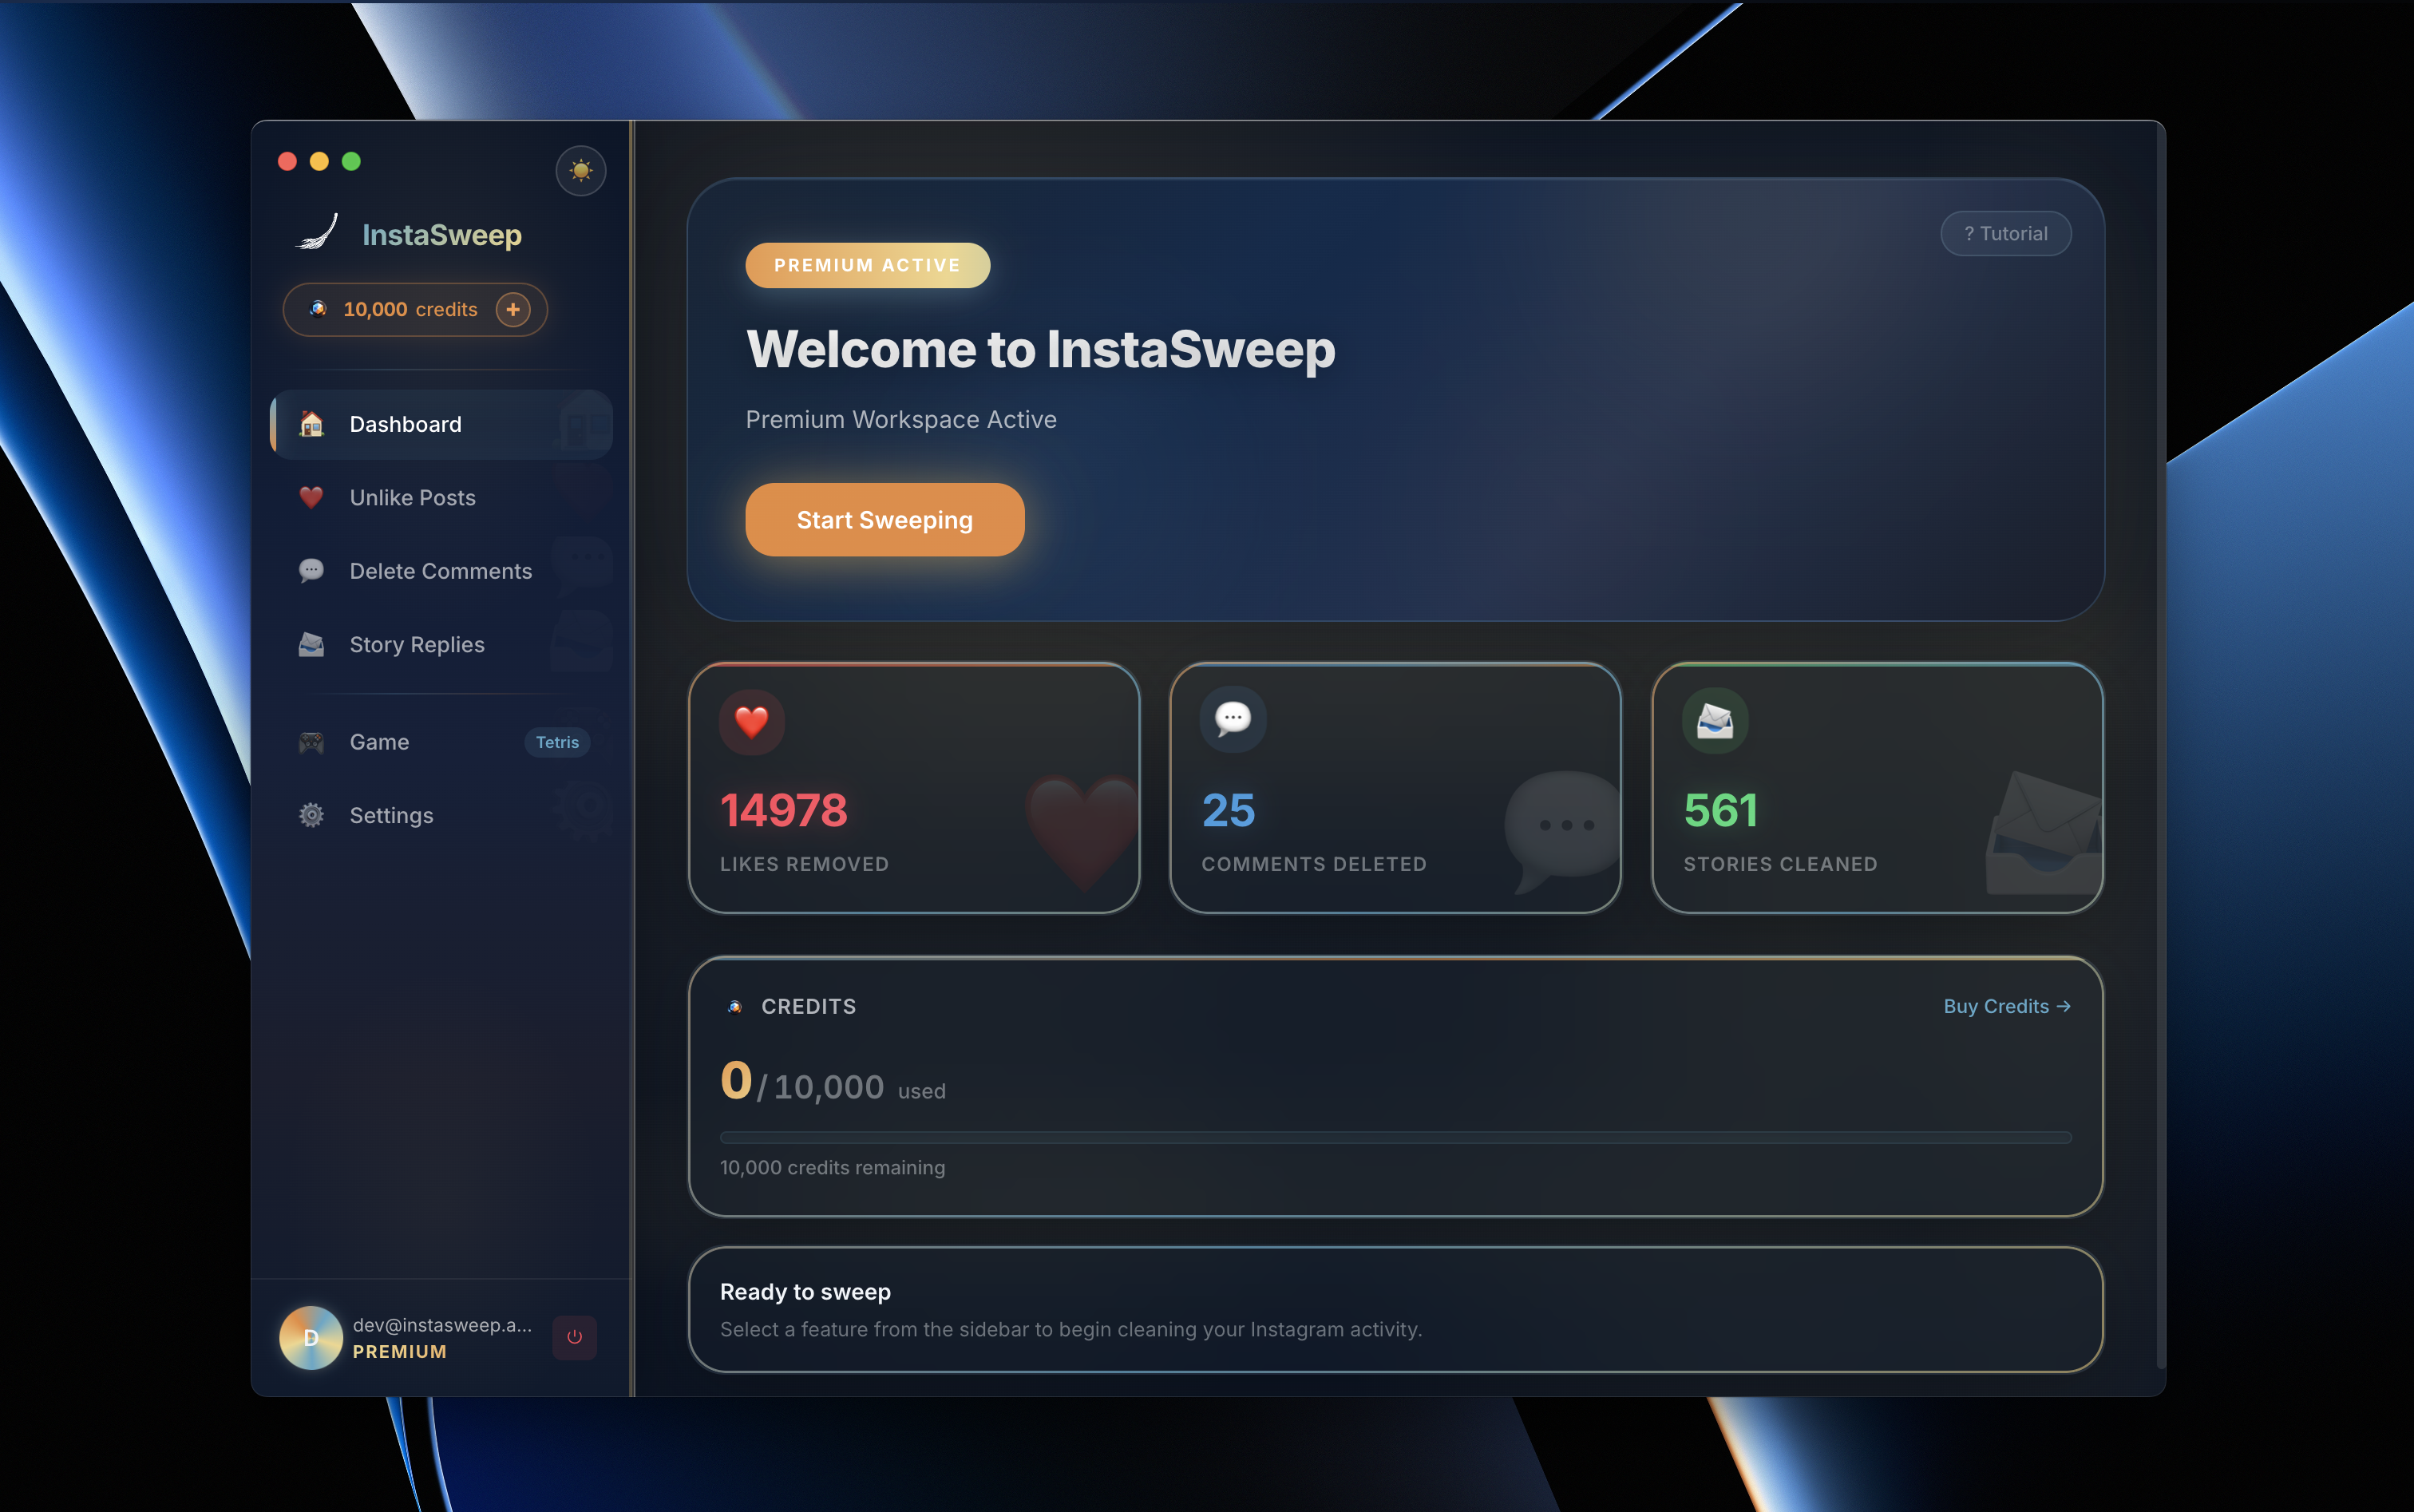Open the Tutorial
Screen dimensions: 2414x1512
(2006, 233)
